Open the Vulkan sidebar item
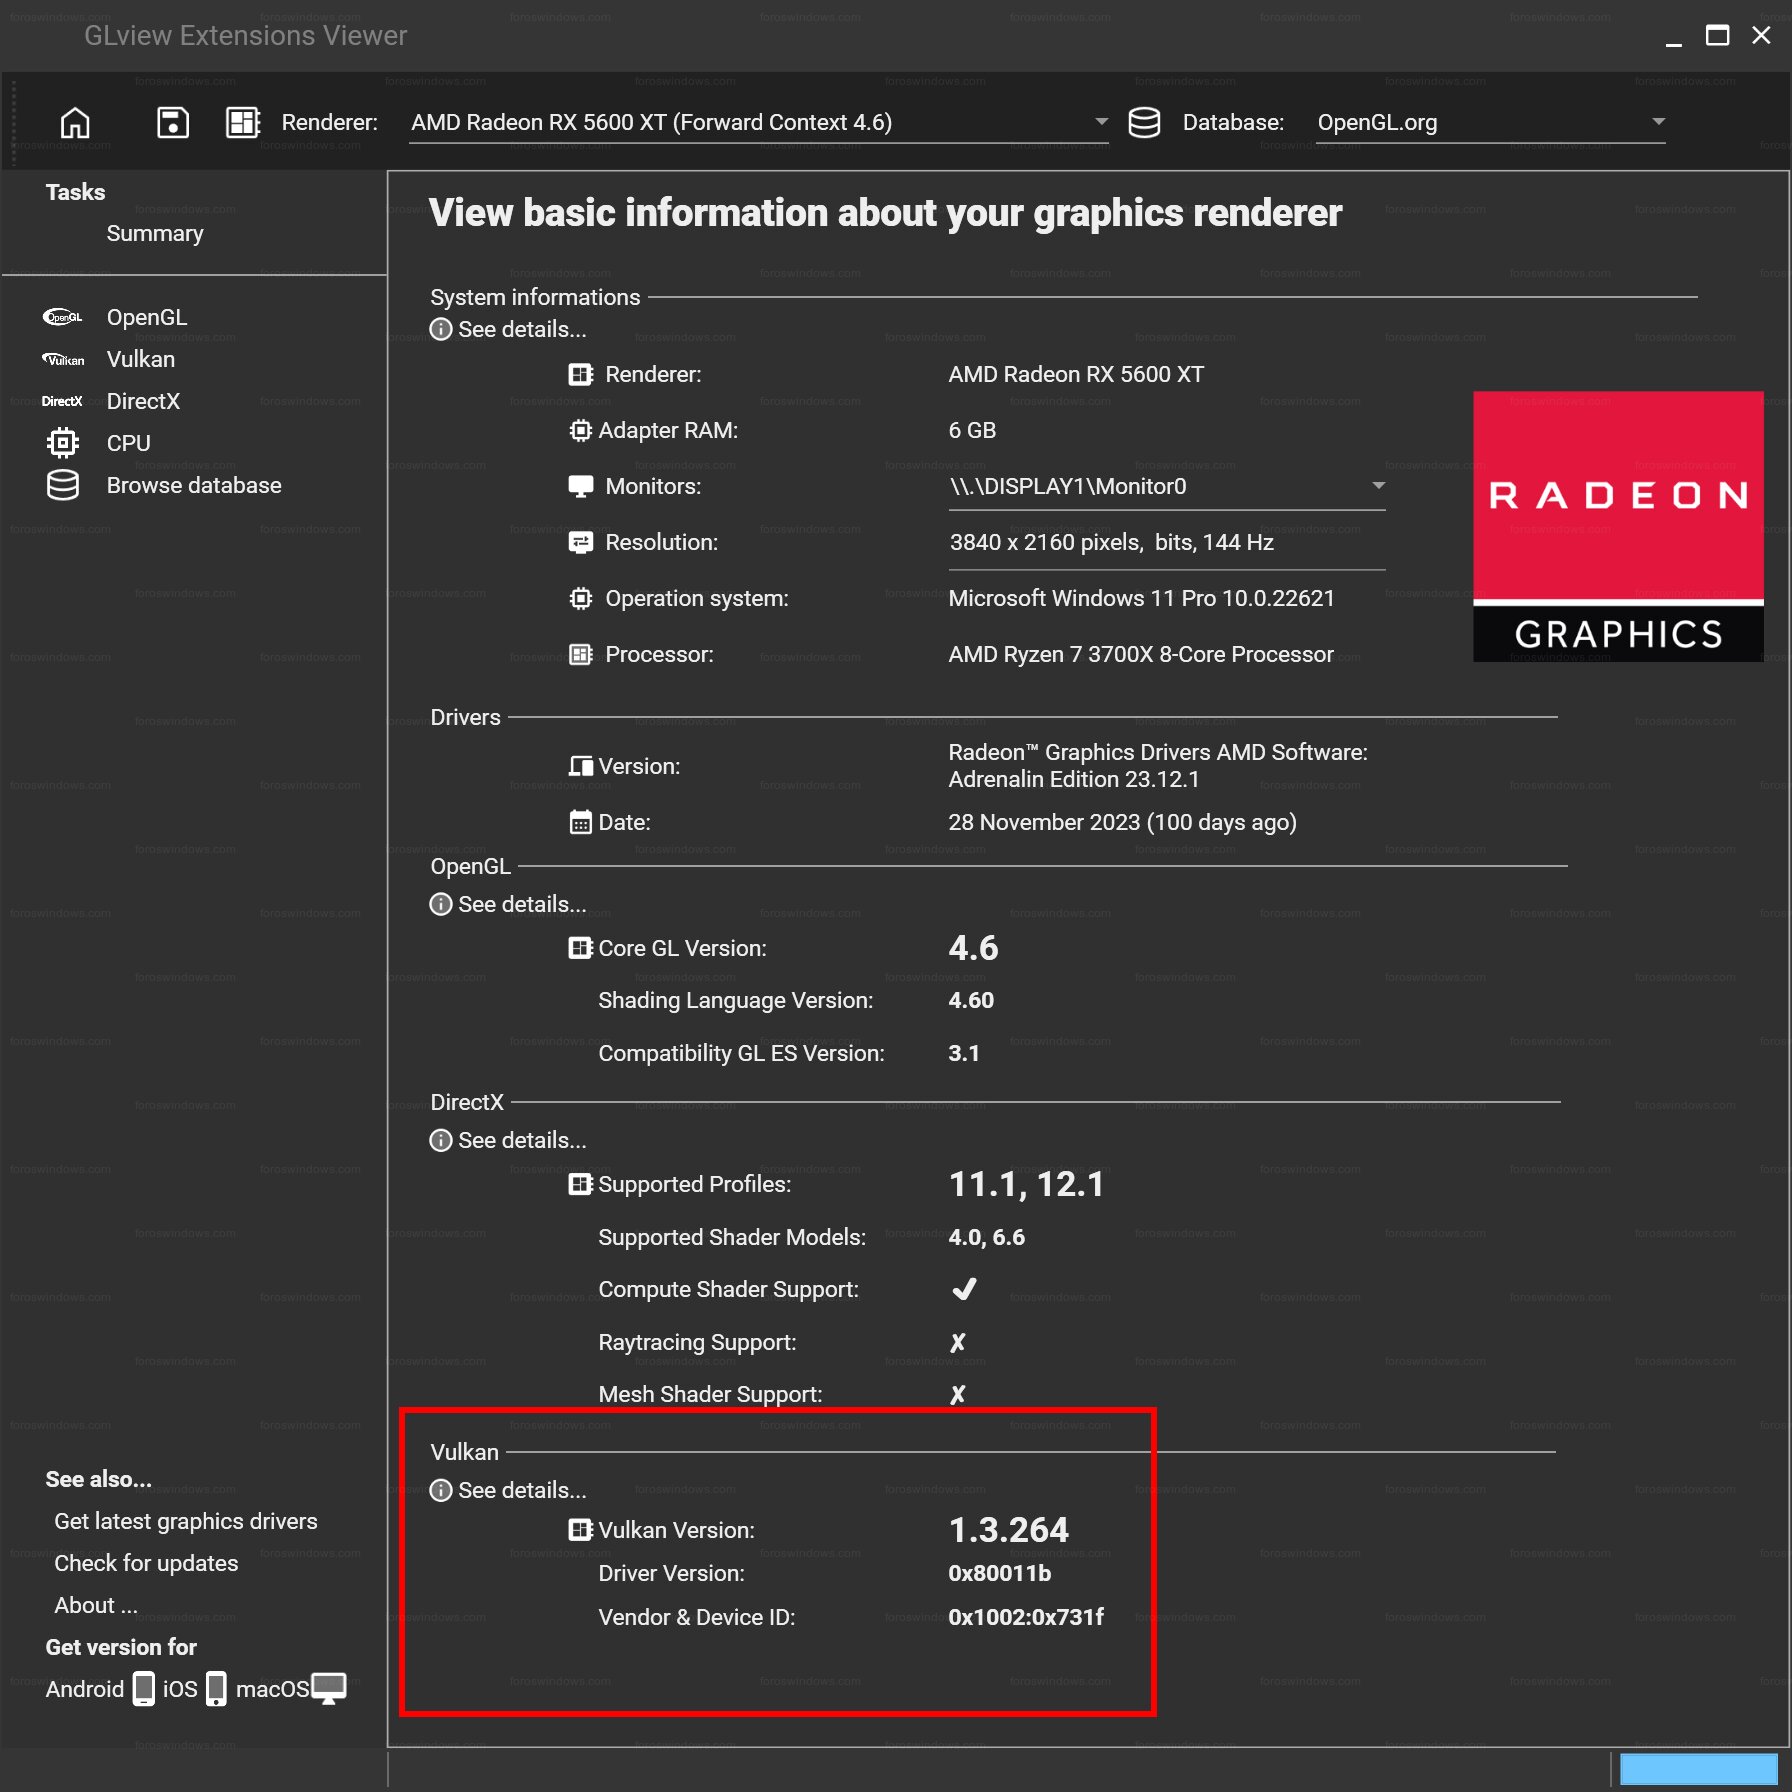The width and height of the screenshot is (1792, 1792). tap(141, 360)
